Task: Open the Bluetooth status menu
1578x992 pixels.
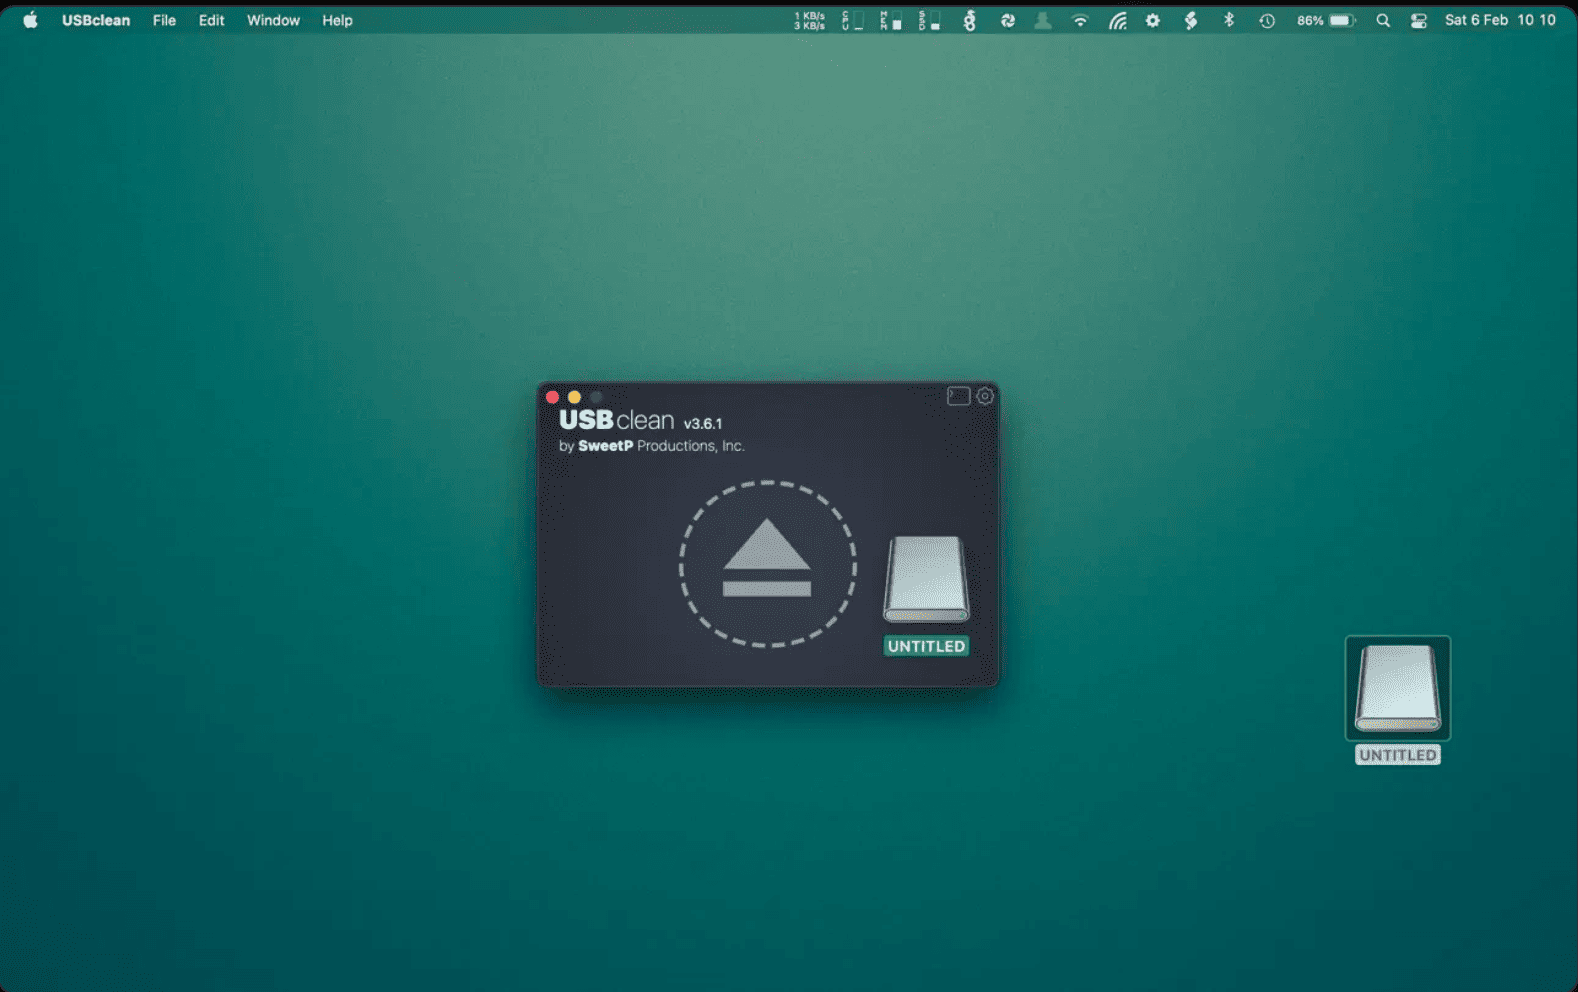Action: pyautogui.click(x=1229, y=20)
